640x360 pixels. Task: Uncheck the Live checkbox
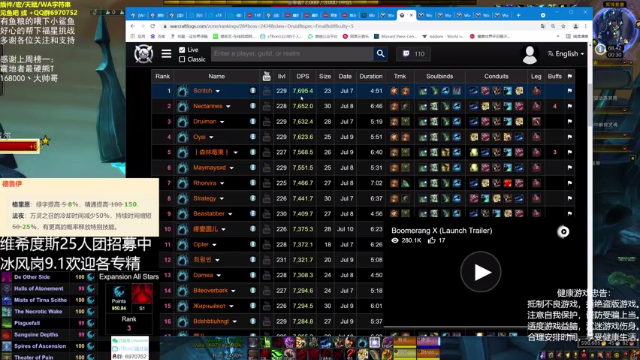[182, 50]
